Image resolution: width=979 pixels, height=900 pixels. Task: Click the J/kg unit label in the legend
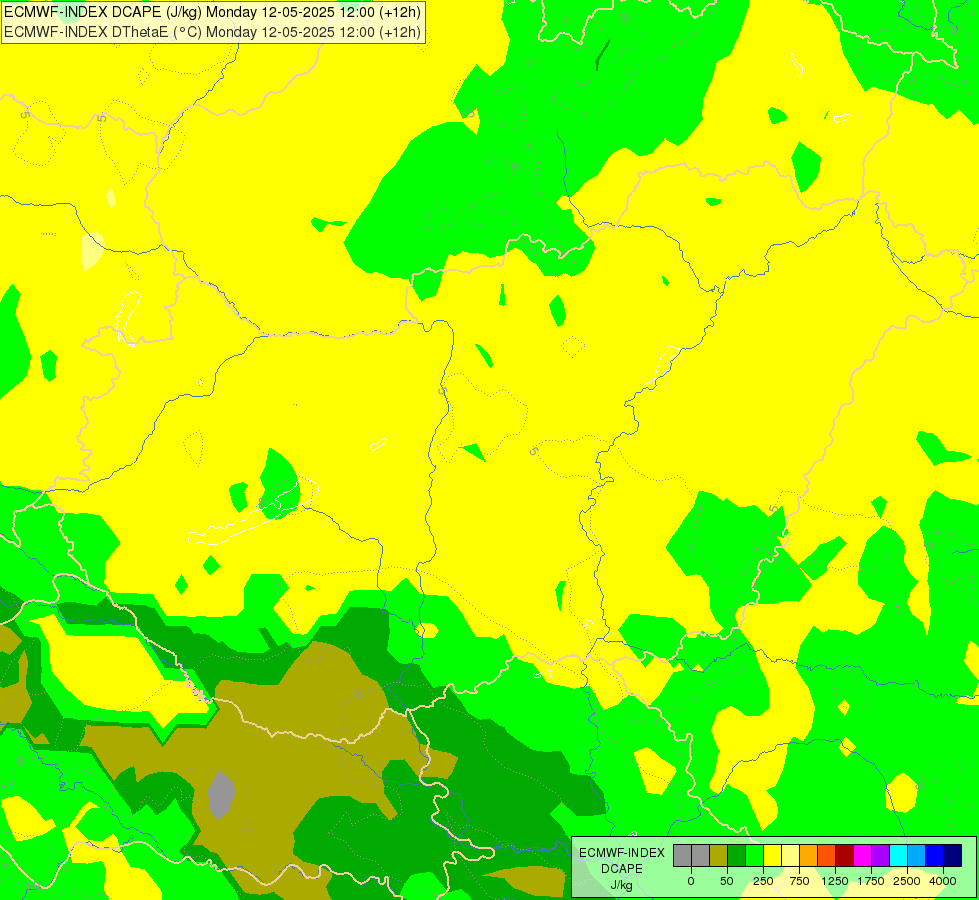click(621, 885)
